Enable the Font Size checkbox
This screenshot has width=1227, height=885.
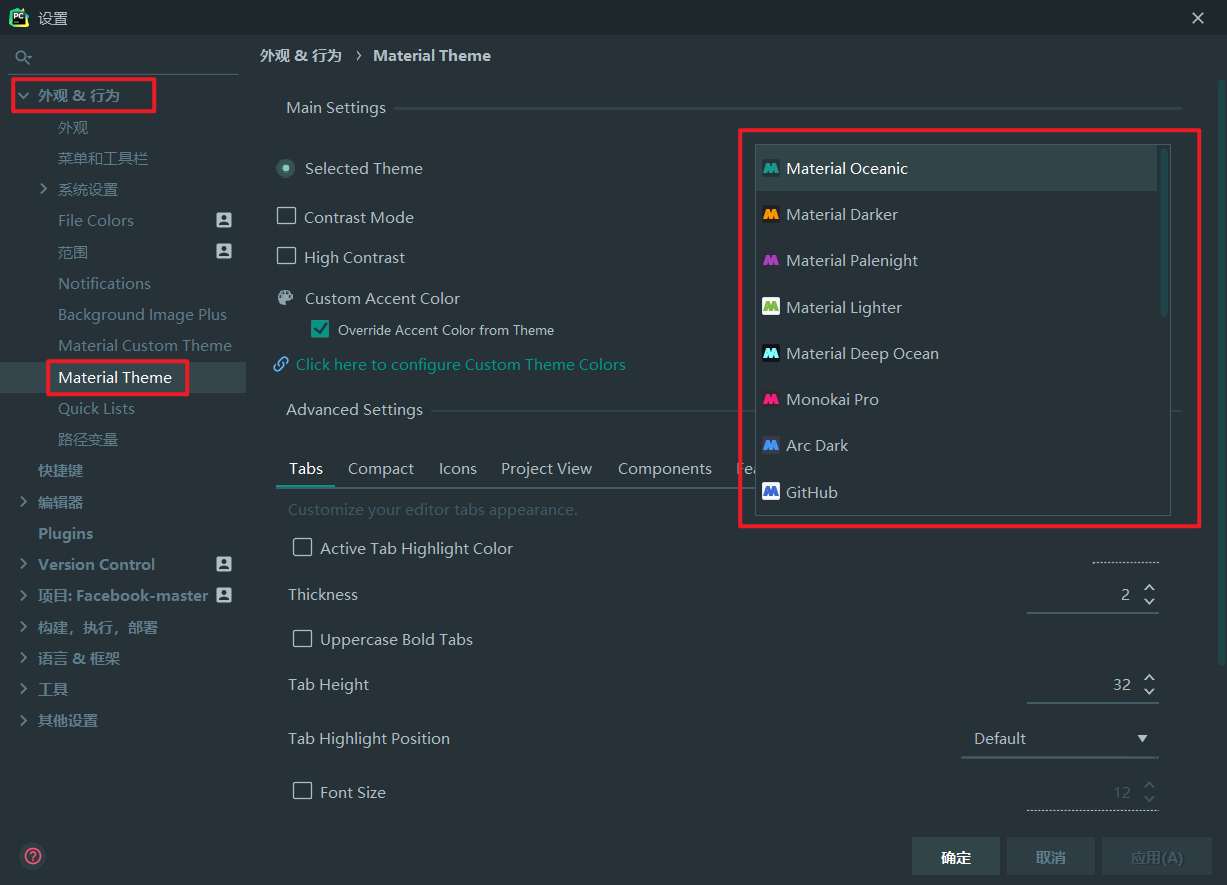[302, 791]
